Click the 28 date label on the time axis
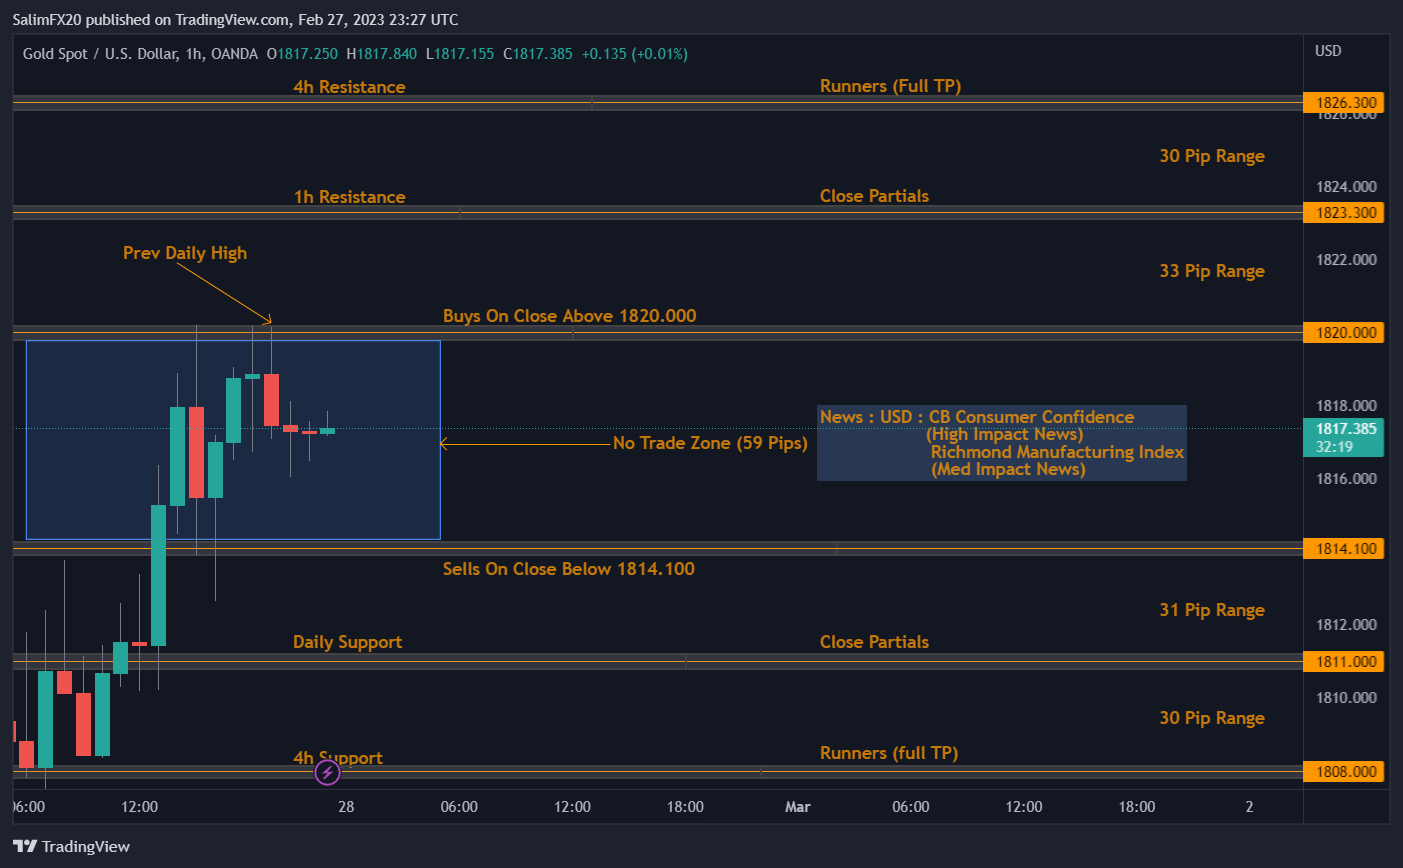 pos(345,806)
